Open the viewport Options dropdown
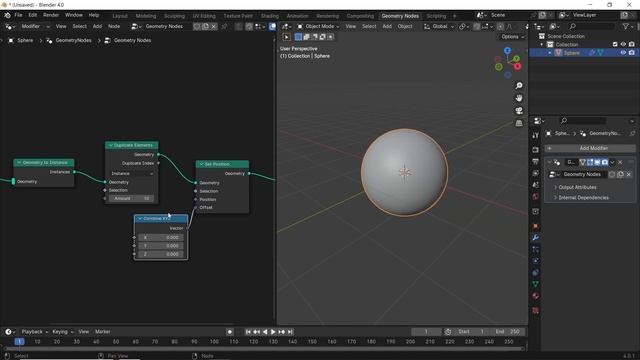 tap(512, 37)
